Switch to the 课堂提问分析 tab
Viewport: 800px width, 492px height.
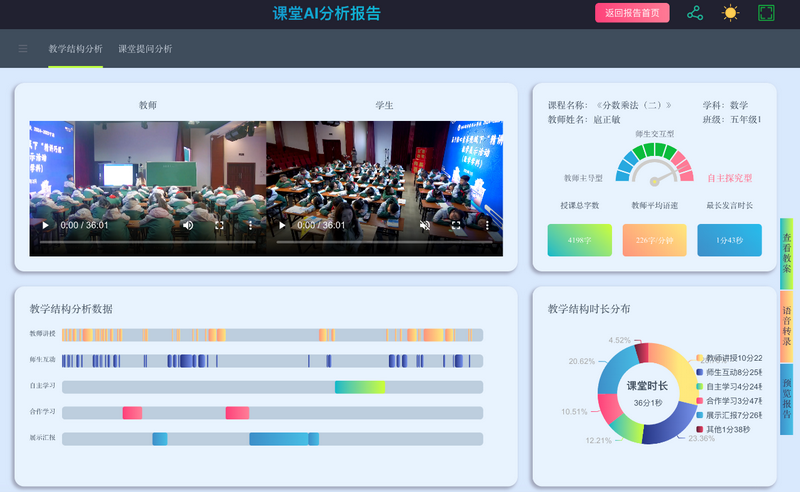click(x=145, y=48)
